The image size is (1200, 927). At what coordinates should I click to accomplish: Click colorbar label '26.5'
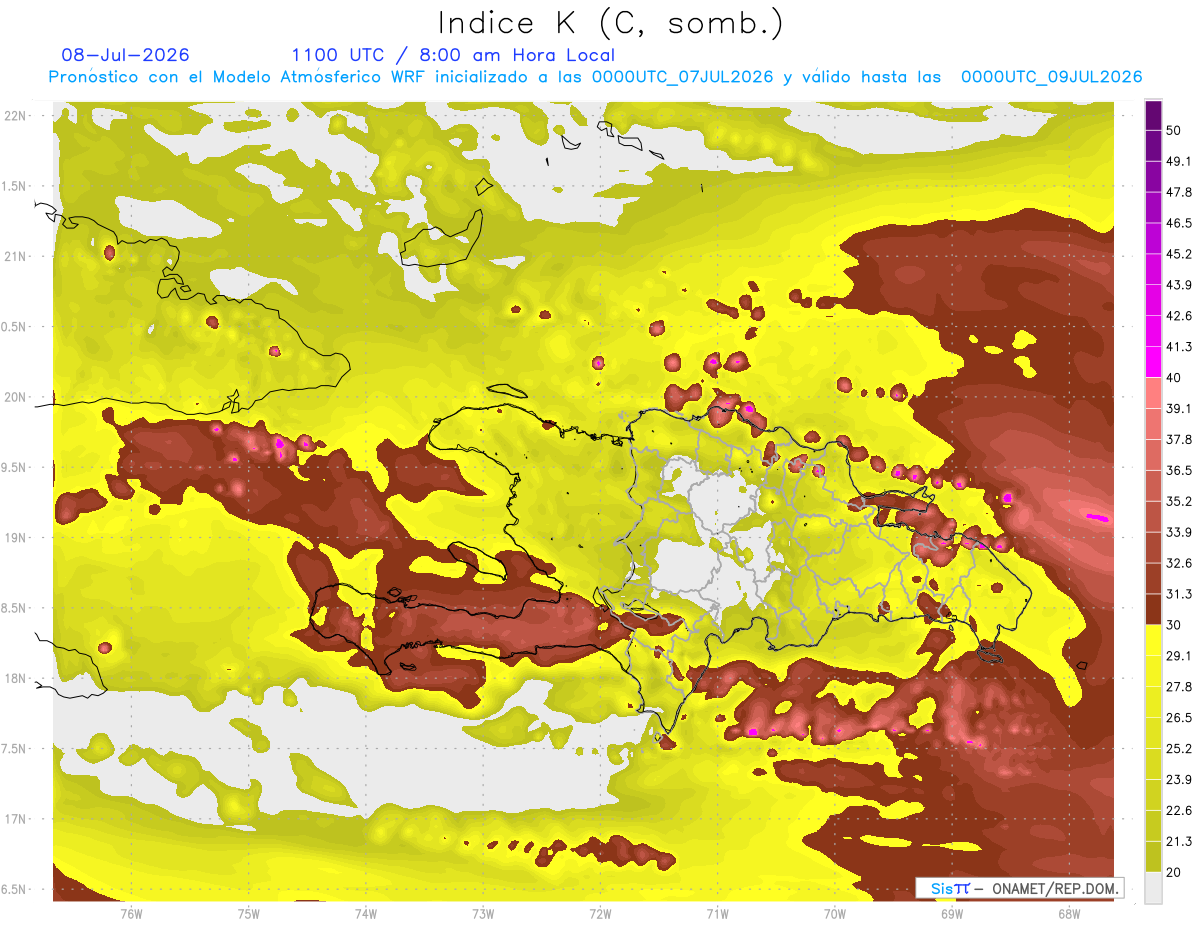[1178, 718]
